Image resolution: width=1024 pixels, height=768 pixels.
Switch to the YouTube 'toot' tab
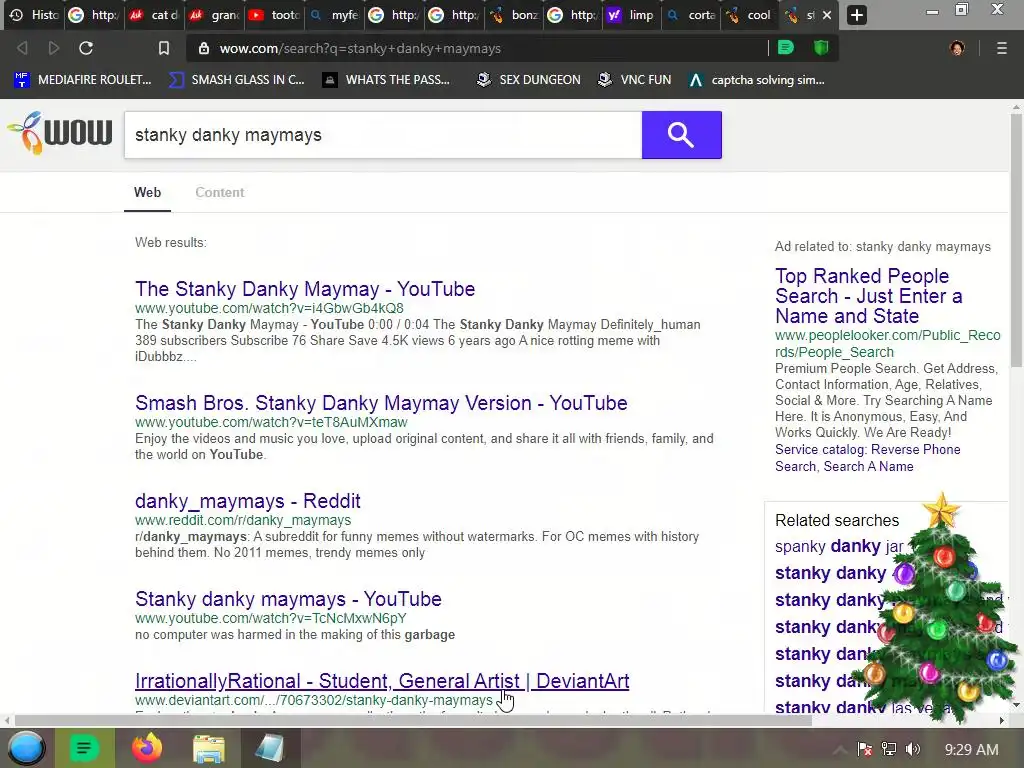(x=275, y=15)
